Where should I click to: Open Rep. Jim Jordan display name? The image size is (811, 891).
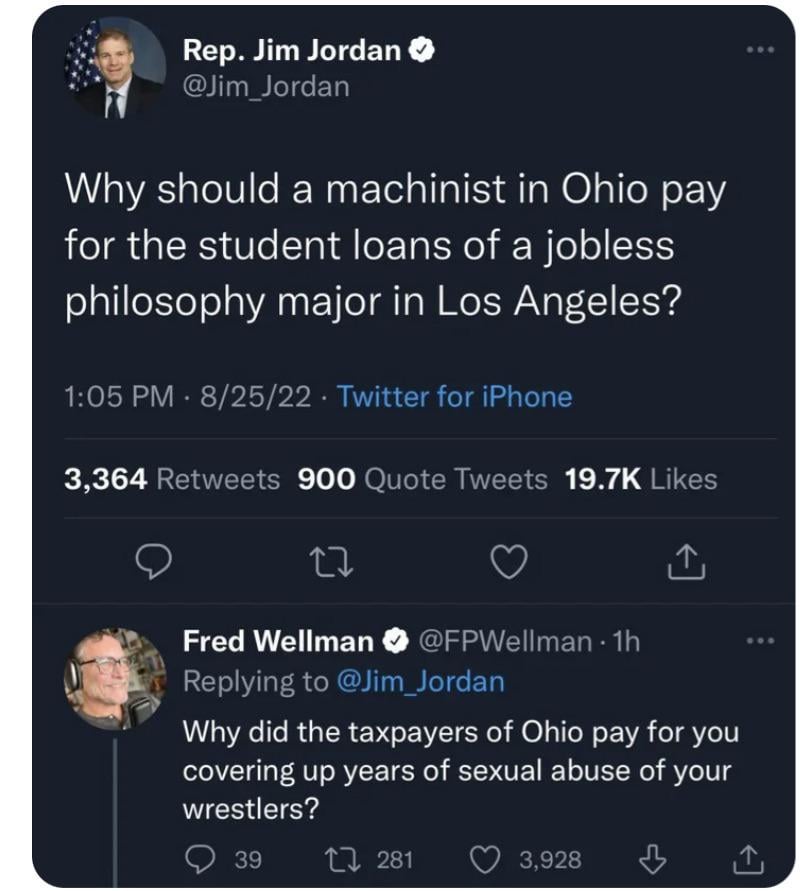(x=292, y=49)
